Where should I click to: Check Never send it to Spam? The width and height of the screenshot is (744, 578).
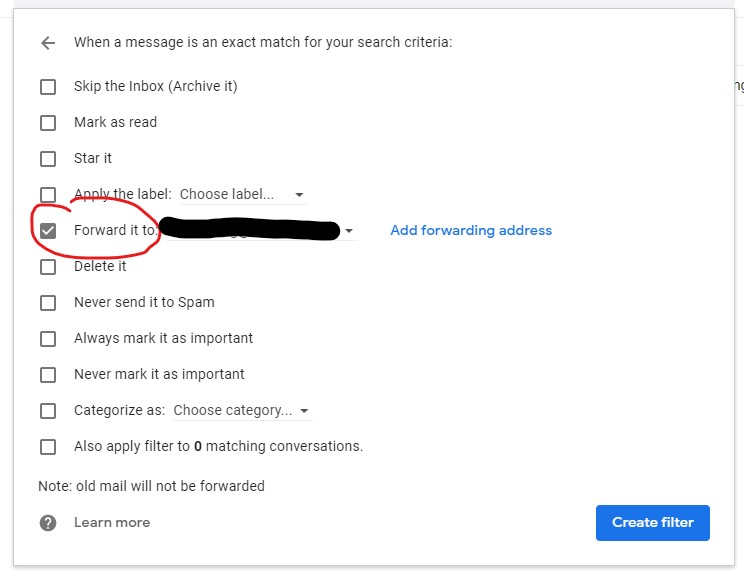coord(48,303)
